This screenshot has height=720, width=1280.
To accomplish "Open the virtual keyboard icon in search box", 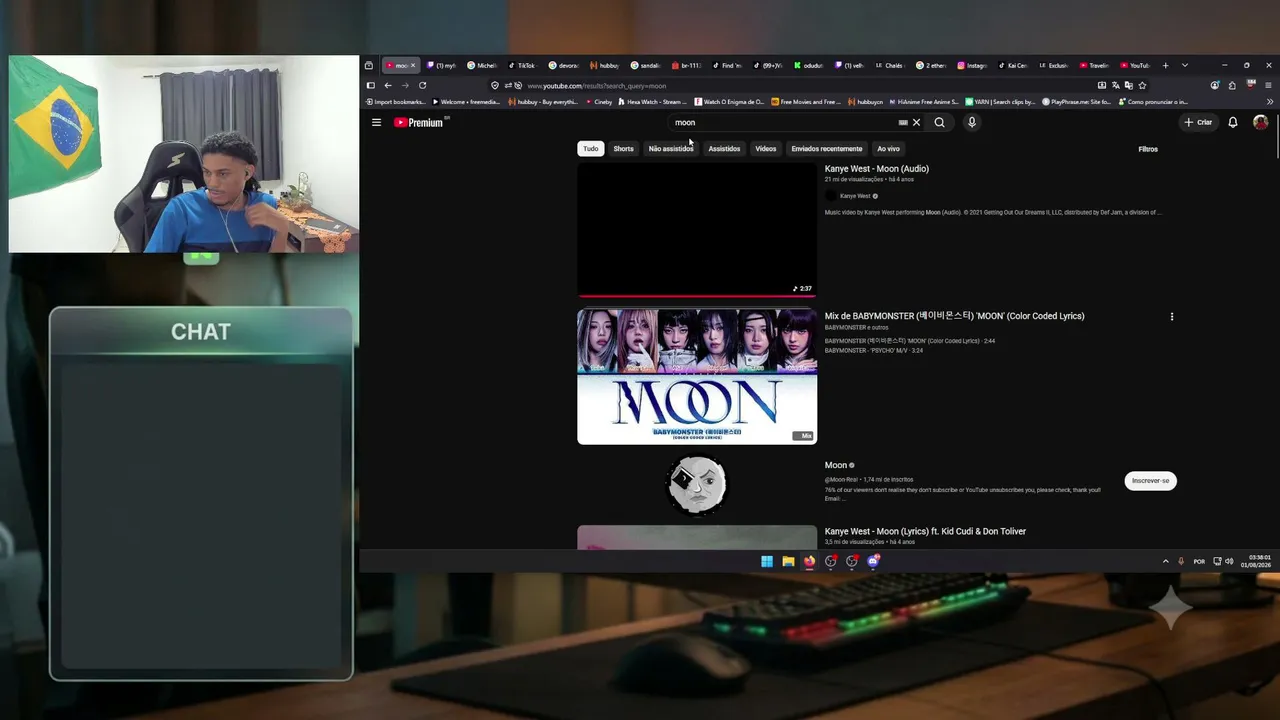I will pos(903,122).
